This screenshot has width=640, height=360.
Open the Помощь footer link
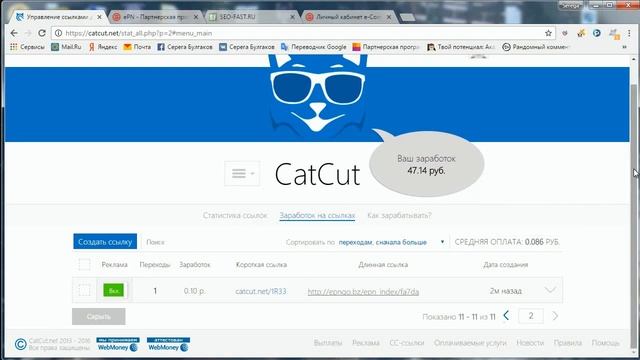click(606, 343)
